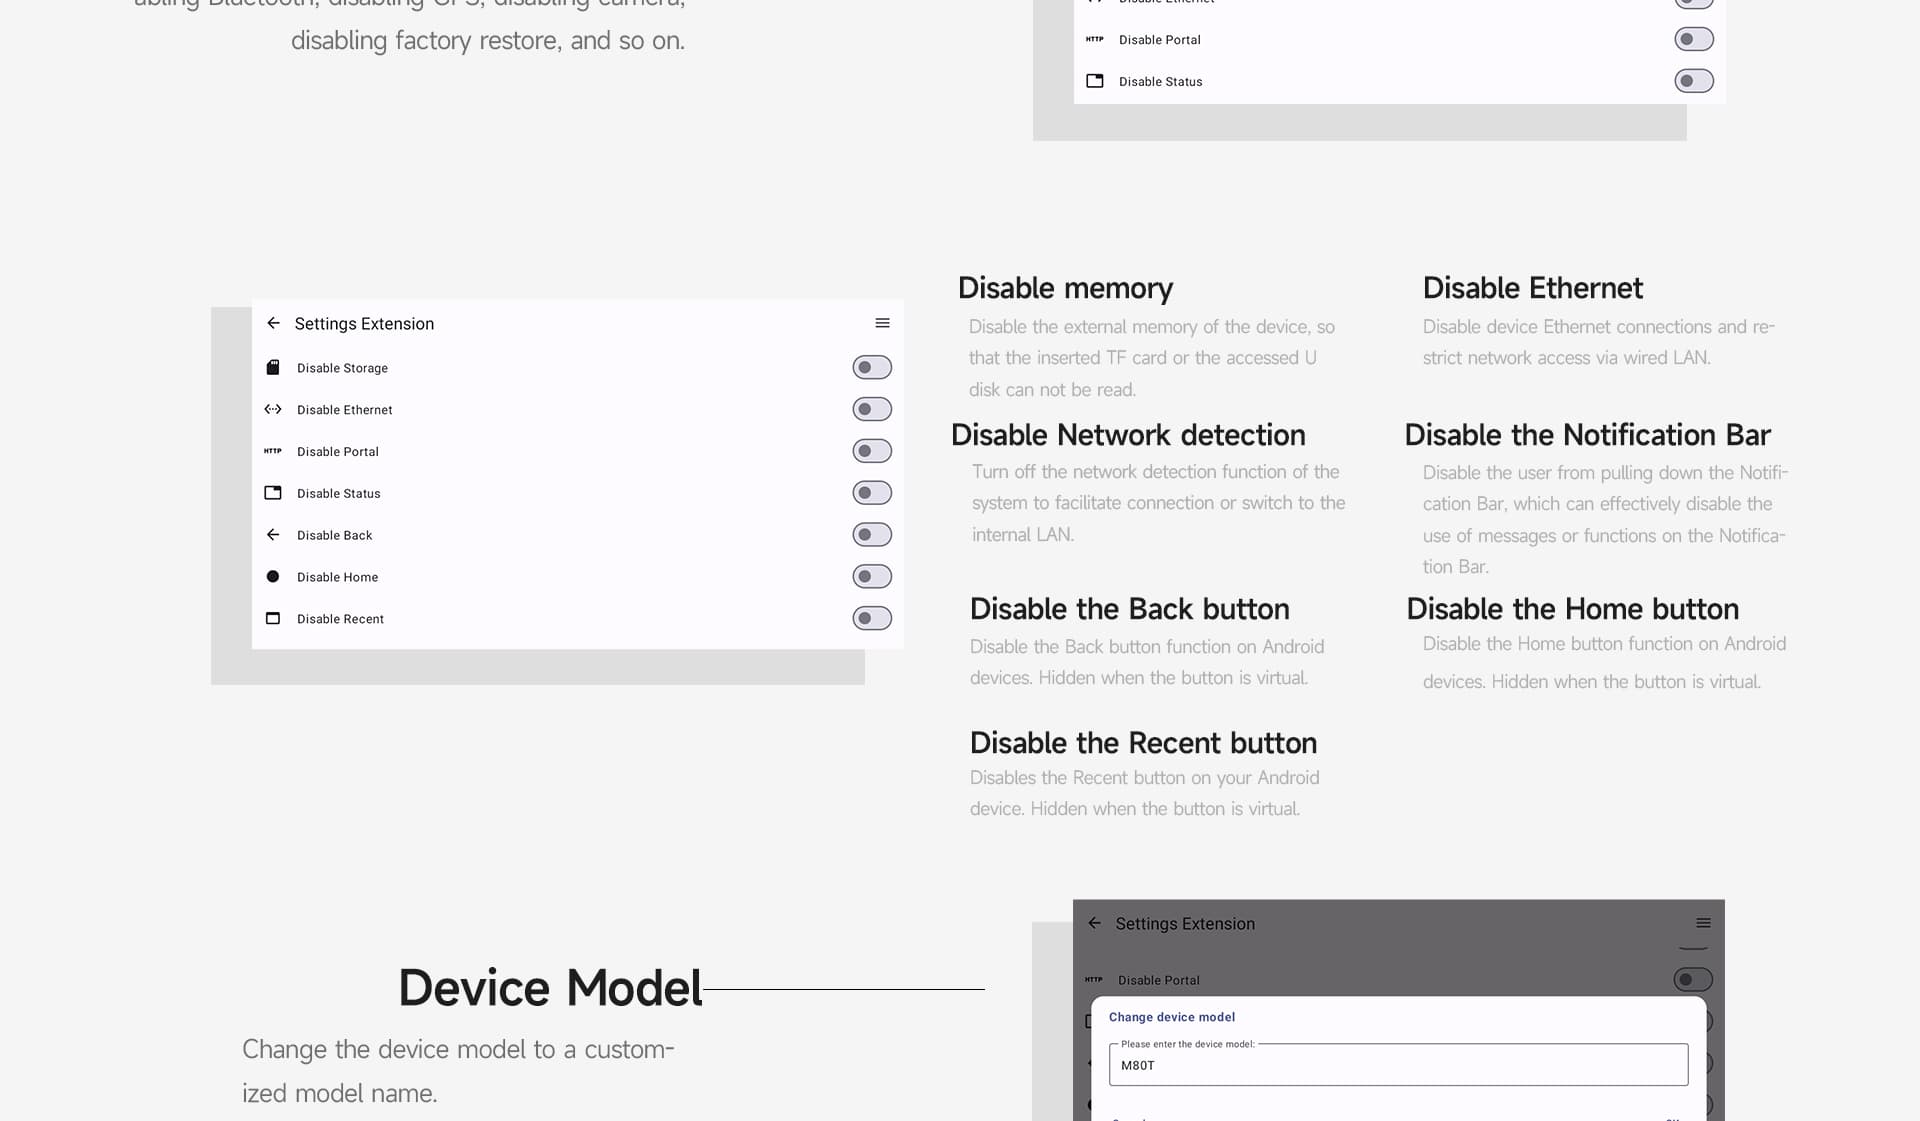Toggle Disable Ethernet switch in middle panel
The height and width of the screenshot is (1121, 1920).
pyautogui.click(x=872, y=409)
